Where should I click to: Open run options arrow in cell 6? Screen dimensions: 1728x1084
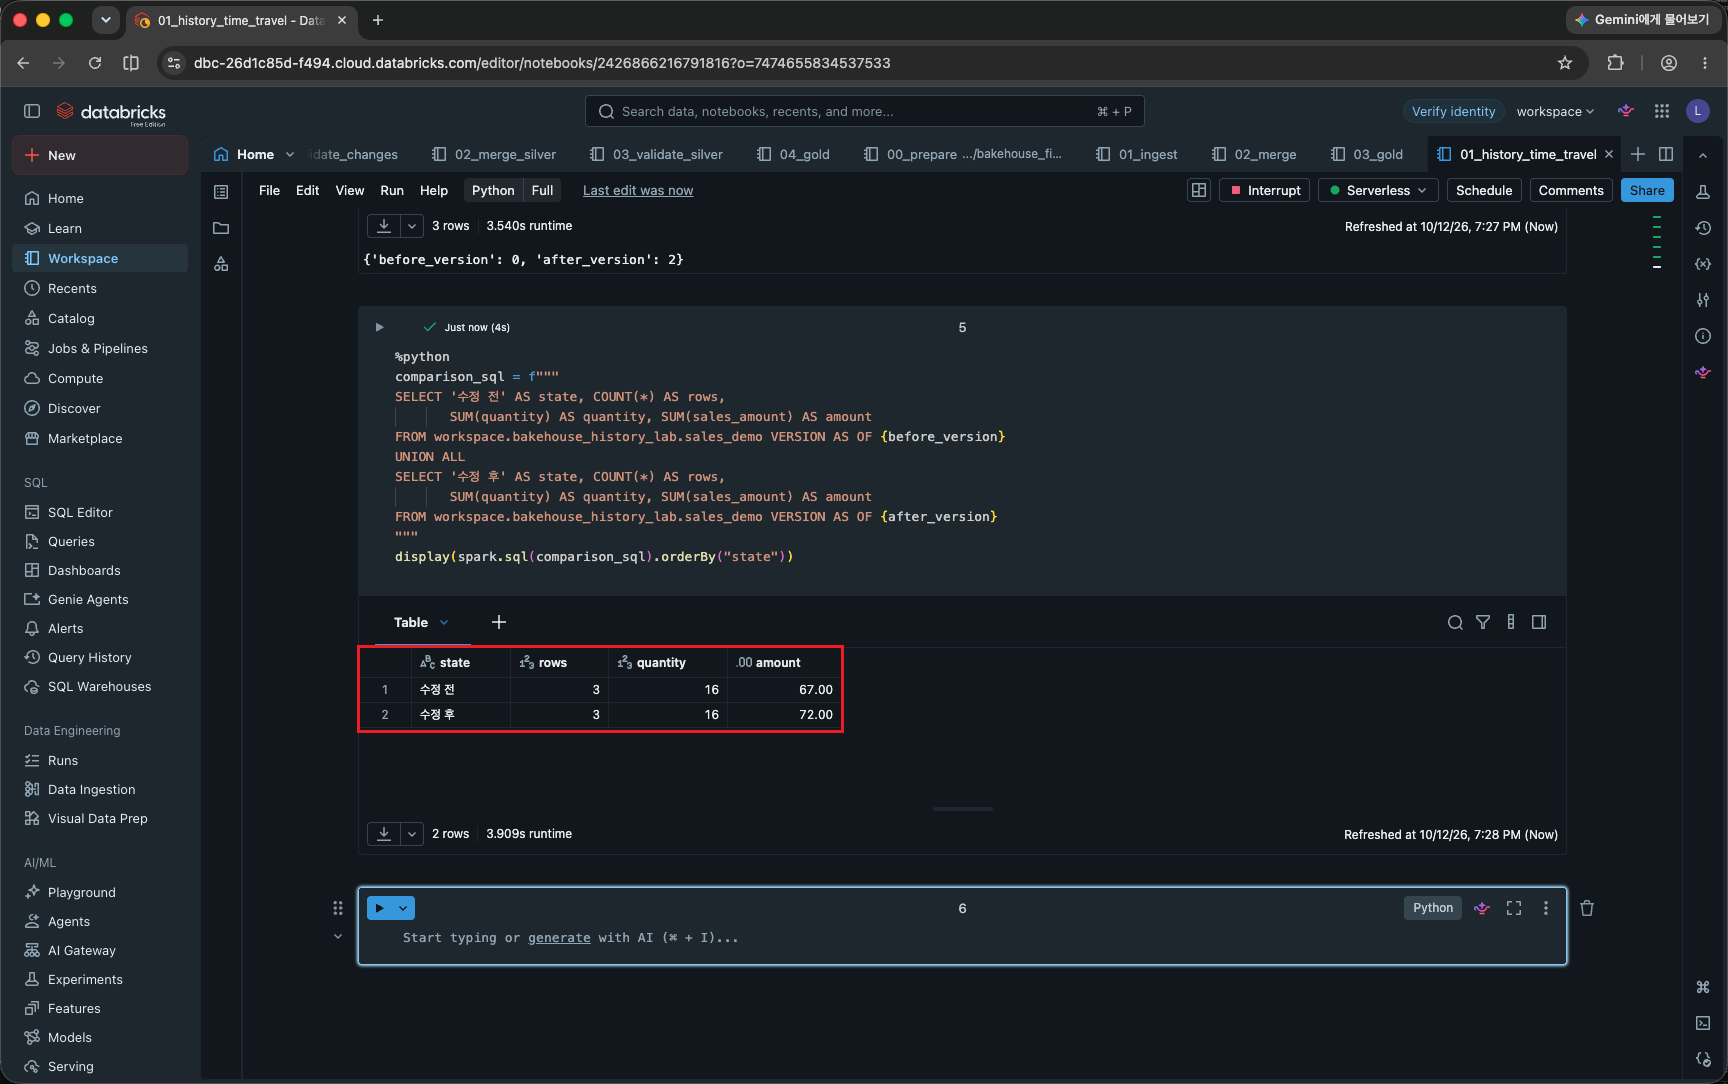click(403, 908)
